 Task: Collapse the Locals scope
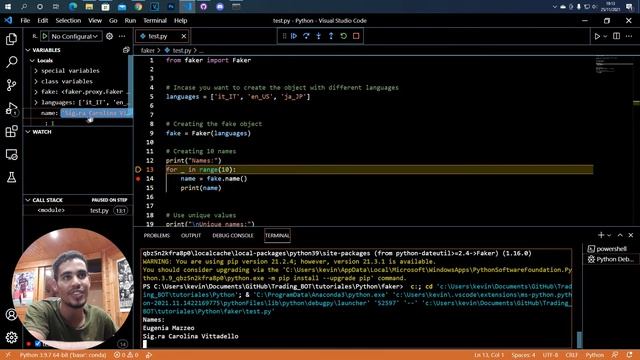32,60
